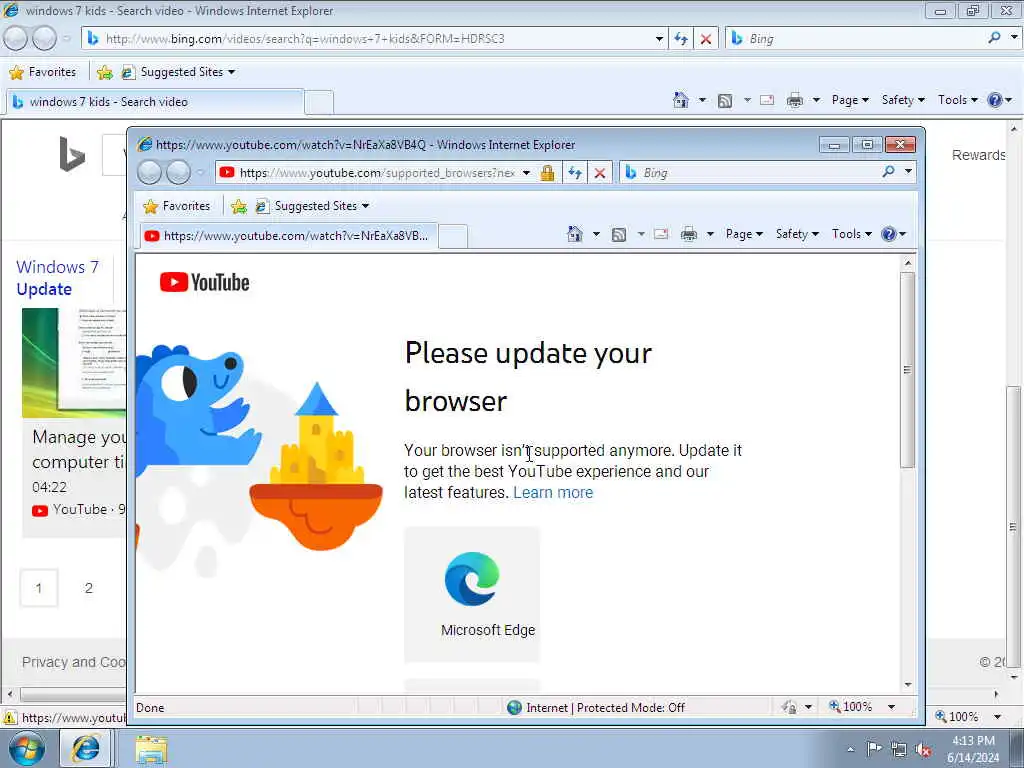
Task: Click Help icon in Bing IE window
Action: pos(995,100)
